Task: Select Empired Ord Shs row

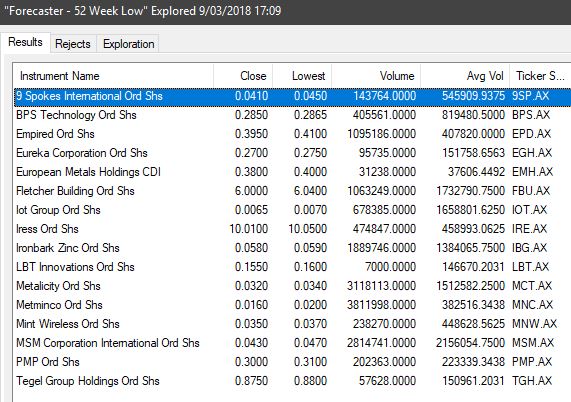Action: click(292, 134)
